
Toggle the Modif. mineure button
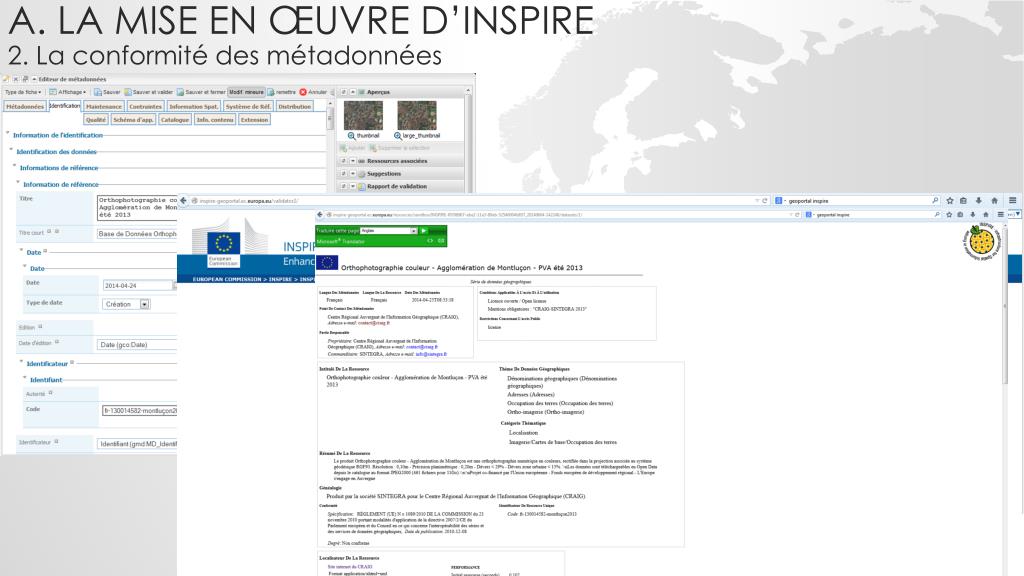pos(246,92)
